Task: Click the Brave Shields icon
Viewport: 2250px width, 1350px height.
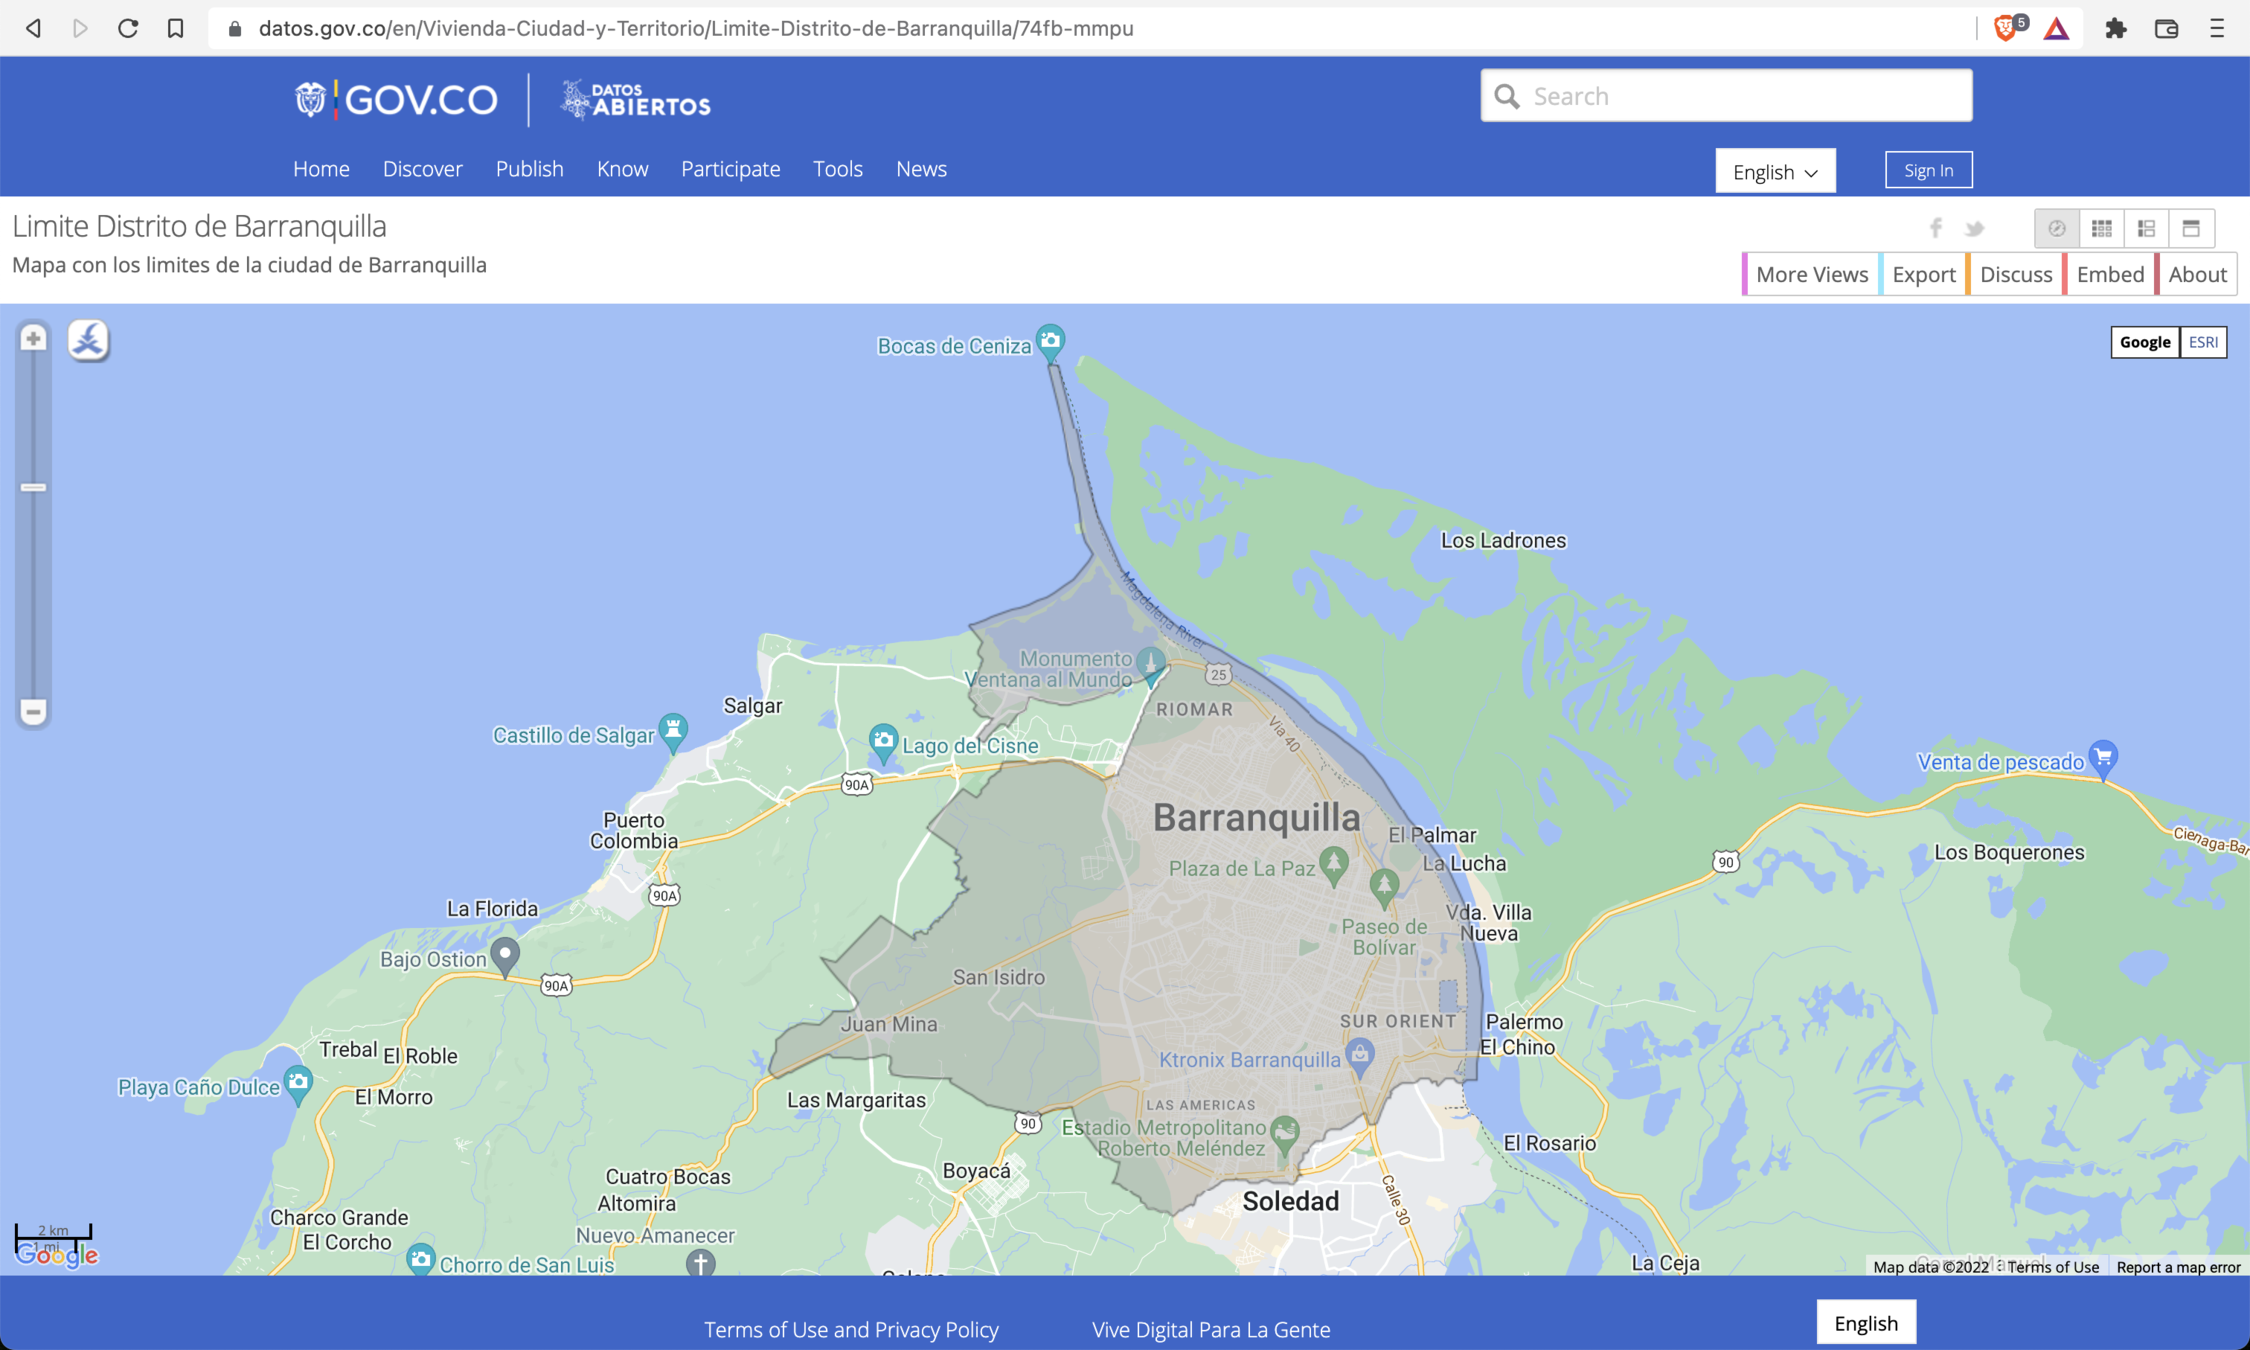Action: point(2005,28)
